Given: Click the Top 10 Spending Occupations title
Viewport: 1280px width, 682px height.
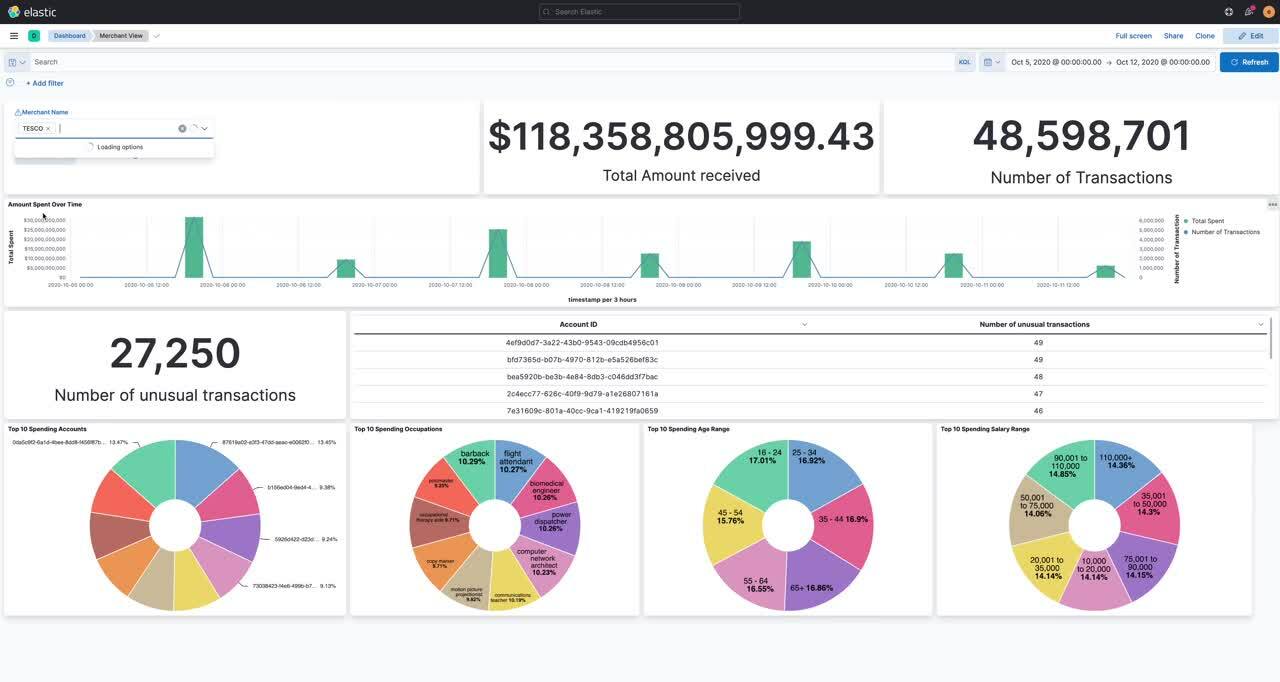Looking at the screenshot, I should coord(398,429).
